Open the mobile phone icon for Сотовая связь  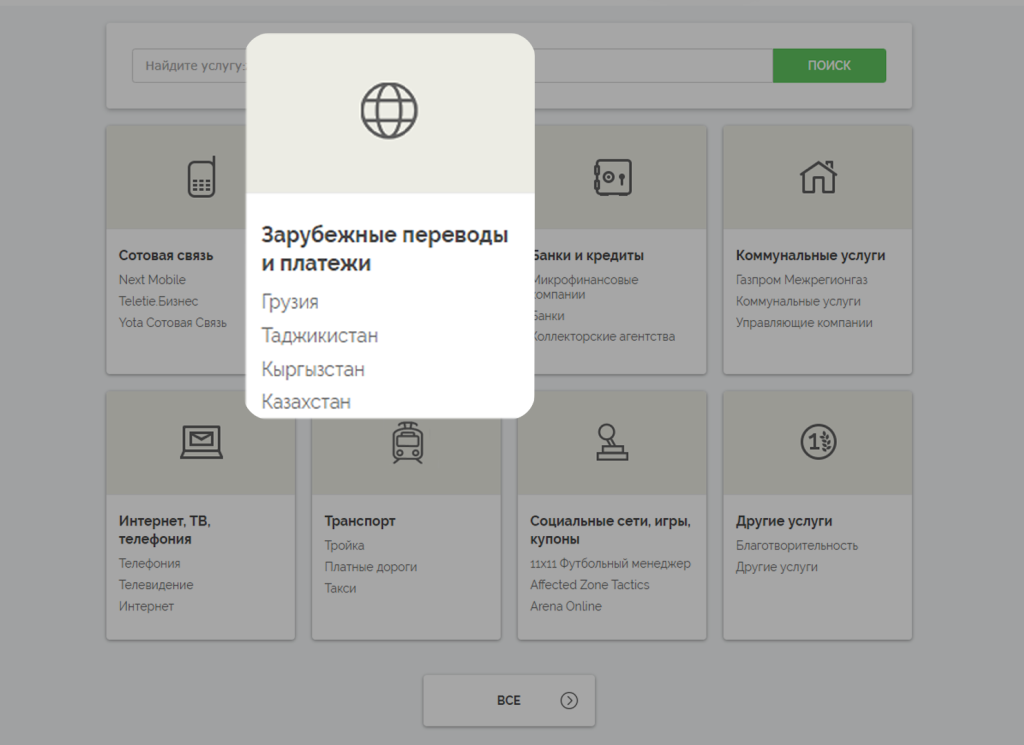[x=202, y=177]
